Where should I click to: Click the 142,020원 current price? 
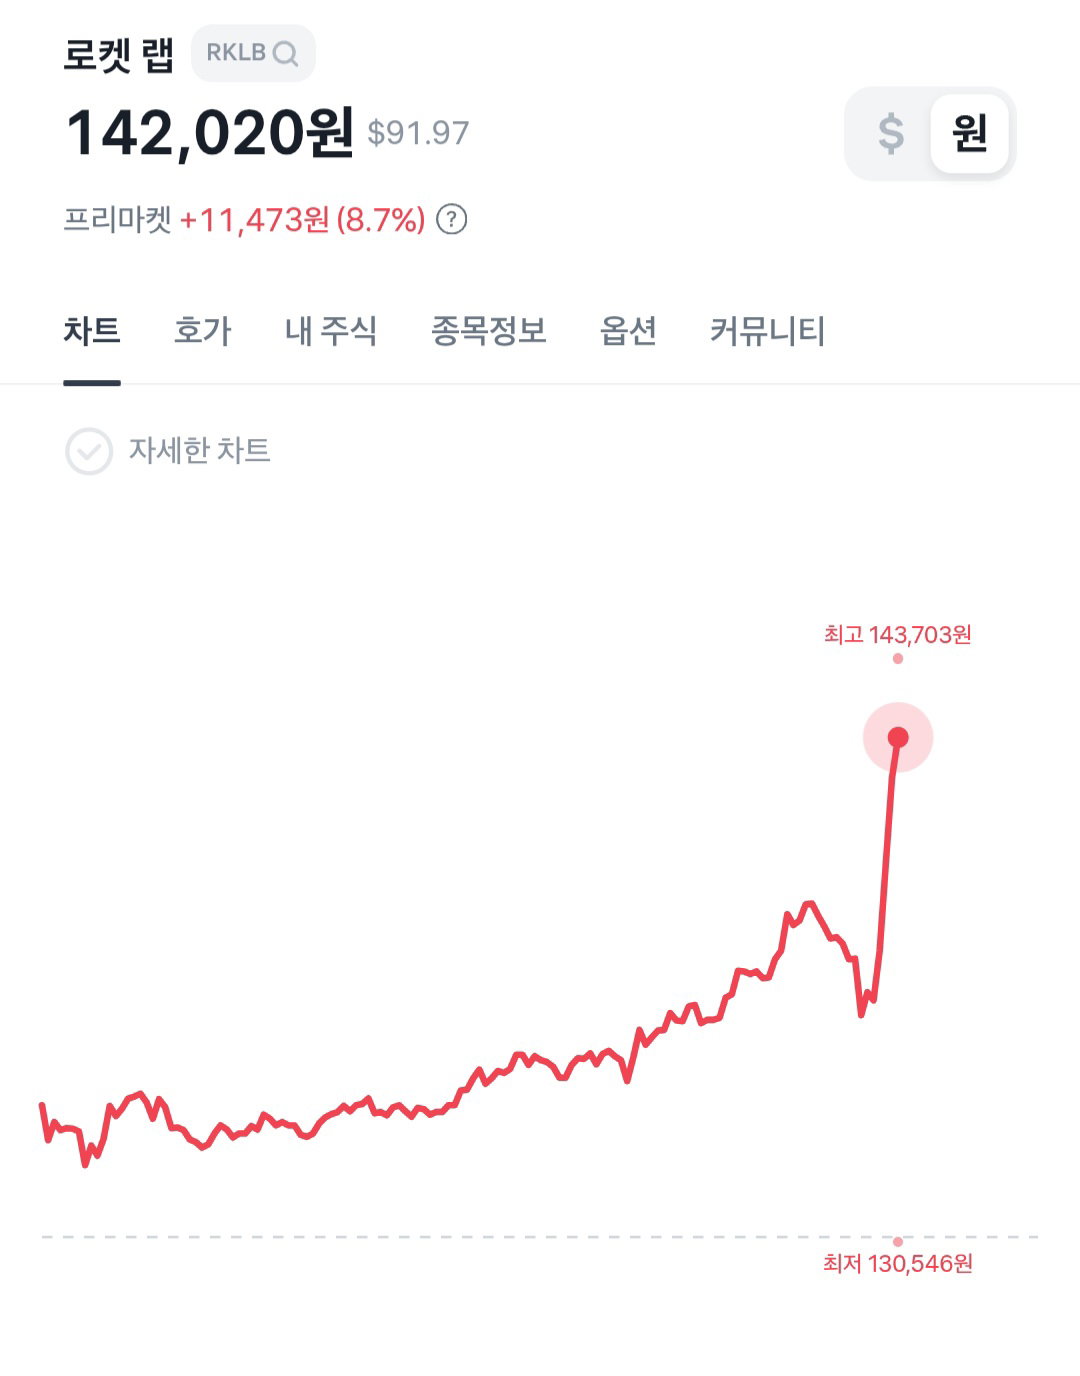(x=210, y=133)
